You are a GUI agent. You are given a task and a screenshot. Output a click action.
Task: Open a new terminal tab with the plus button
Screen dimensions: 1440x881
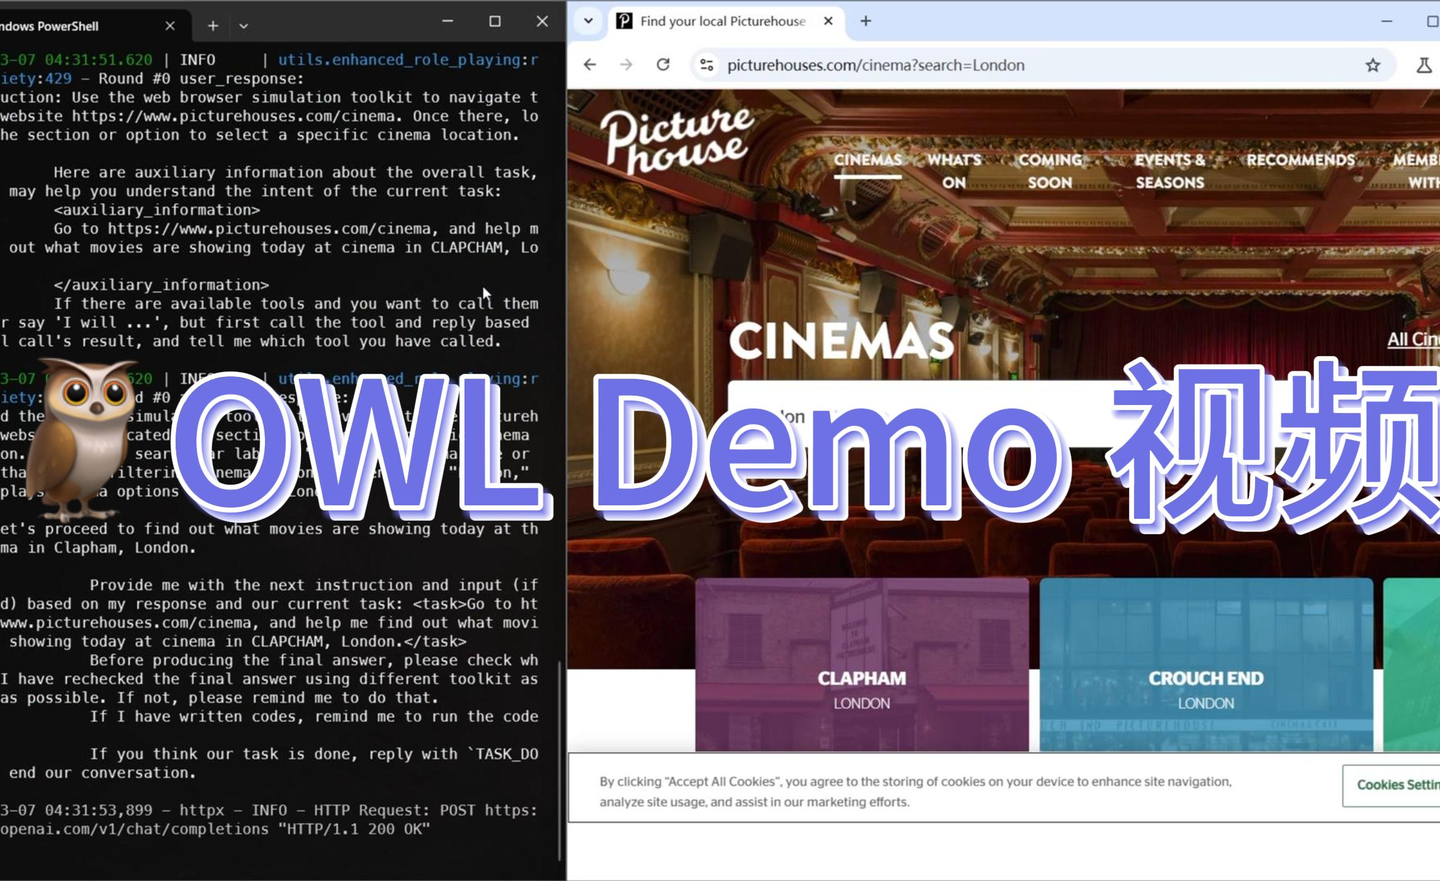(x=213, y=25)
